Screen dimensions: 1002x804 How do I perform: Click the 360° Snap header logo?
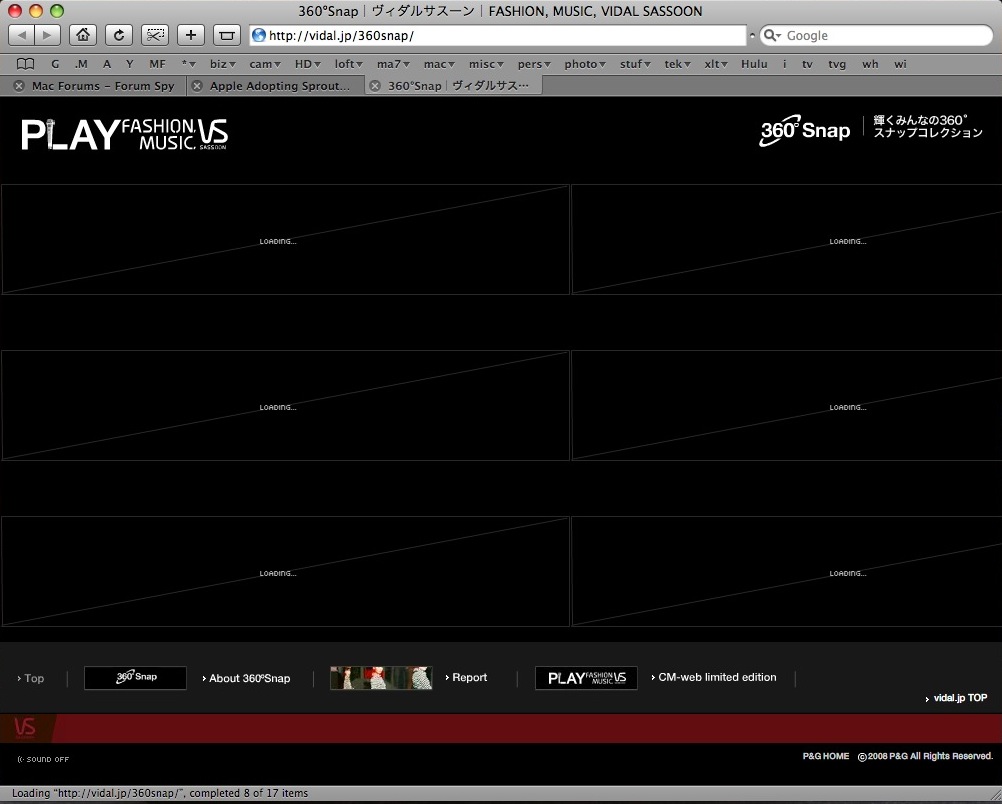click(805, 130)
